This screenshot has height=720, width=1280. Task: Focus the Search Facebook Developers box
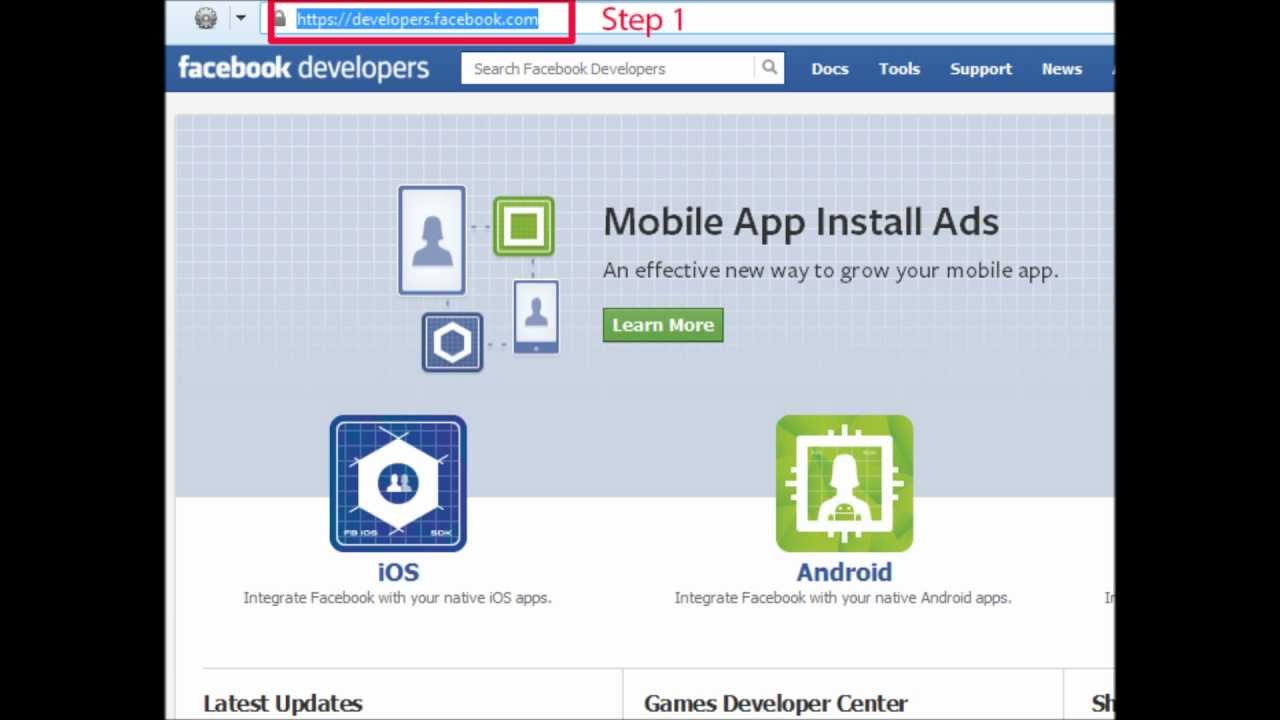(607, 69)
